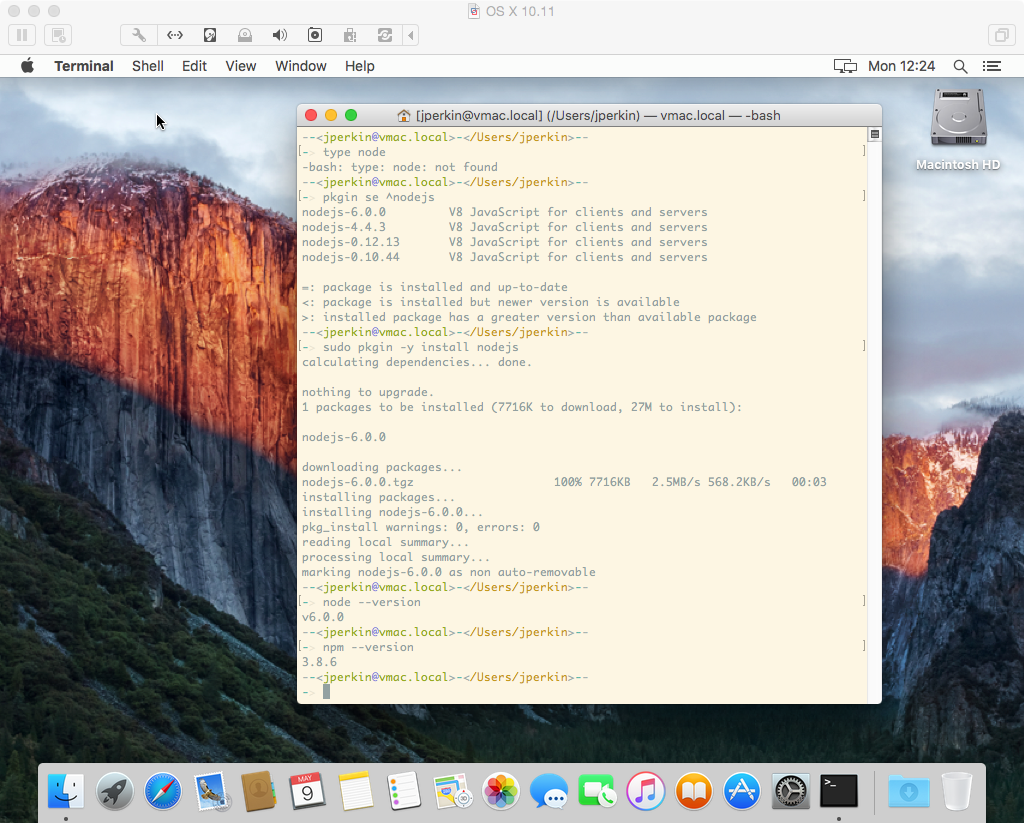Click the network adapter icon in VM toolbar
Screen dimensions: 1024x823
[174, 35]
